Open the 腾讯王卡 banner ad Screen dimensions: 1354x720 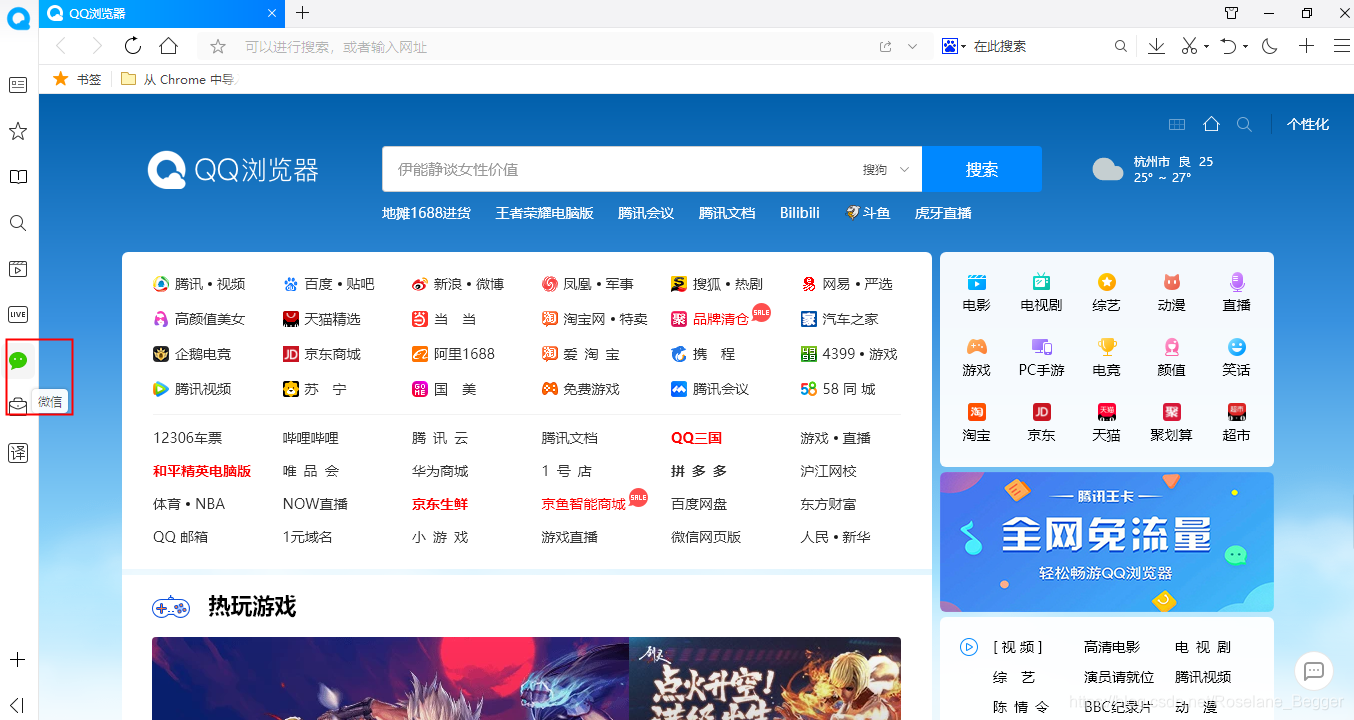(x=1107, y=541)
